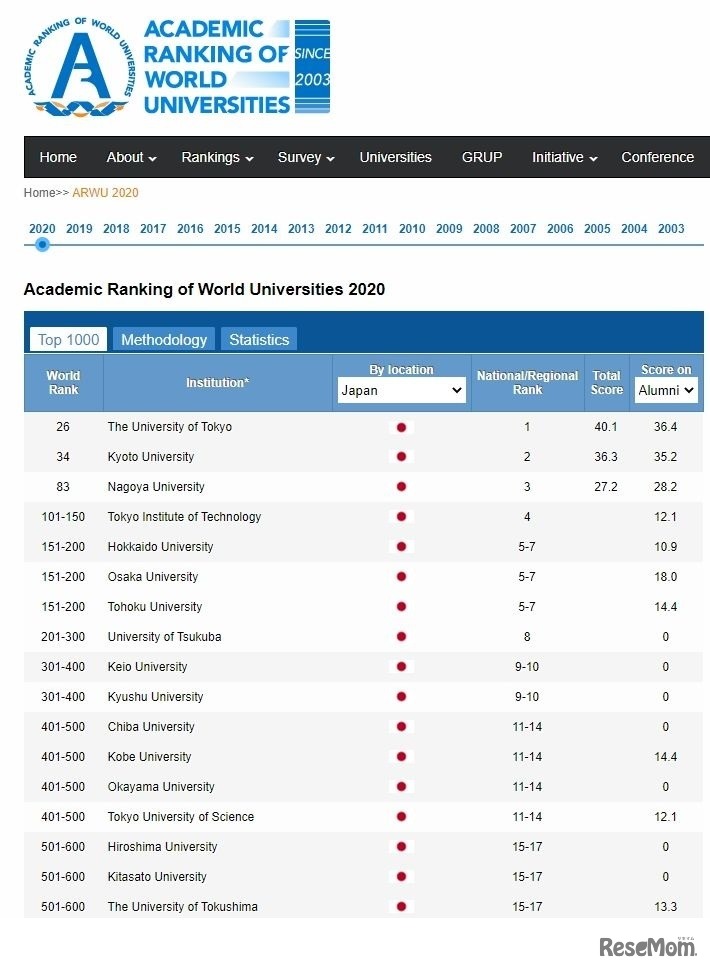This screenshot has width=710, height=970.
Task: Go to Home in navigation bar
Action: pyautogui.click(x=58, y=157)
